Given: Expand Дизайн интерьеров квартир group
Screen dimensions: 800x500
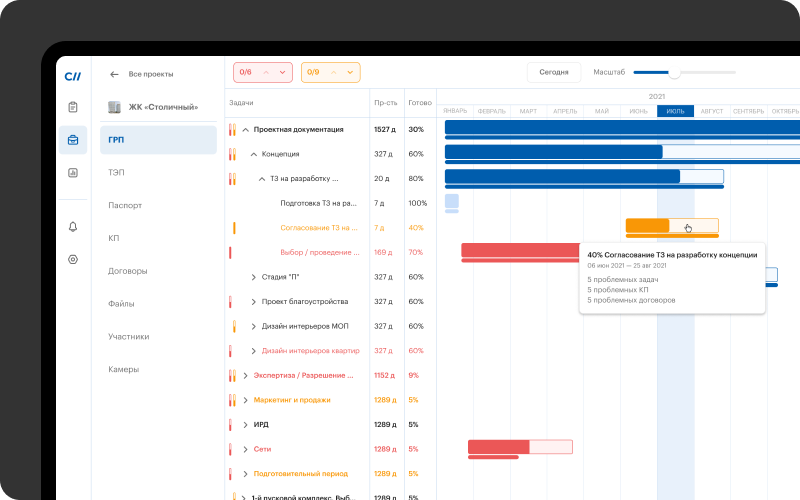Looking at the screenshot, I should [254, 351].
